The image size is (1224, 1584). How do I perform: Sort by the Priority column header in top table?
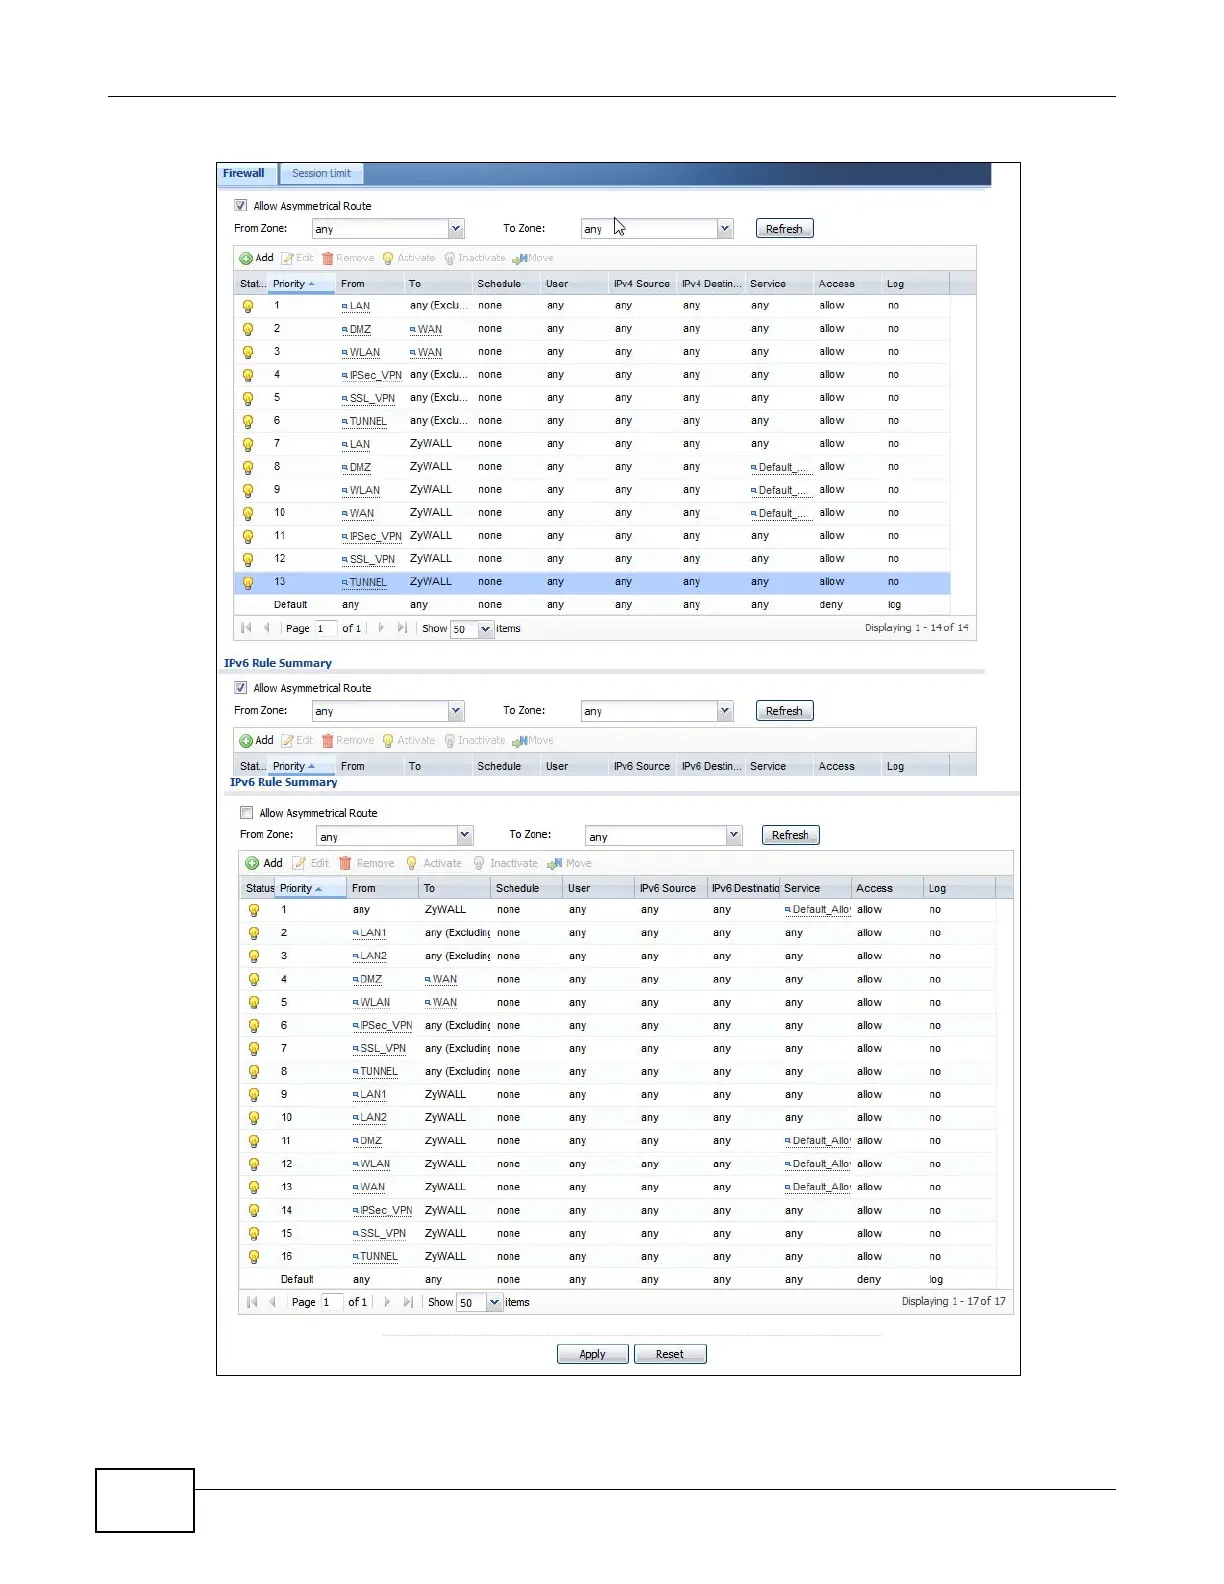click(x=293, y=284)
